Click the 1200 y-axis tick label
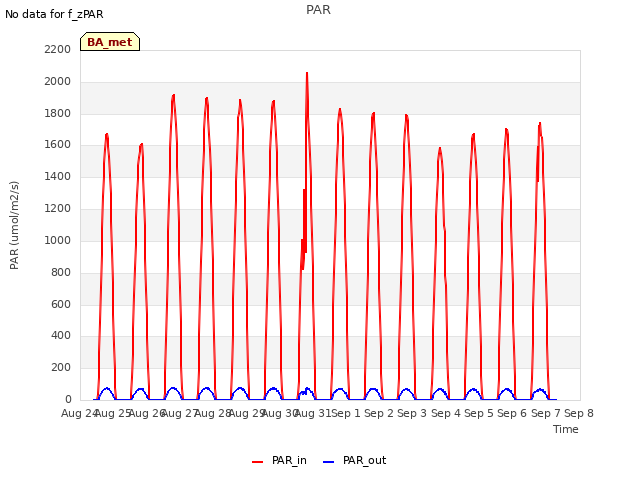640x480 pixels. (x=58, y=208)
